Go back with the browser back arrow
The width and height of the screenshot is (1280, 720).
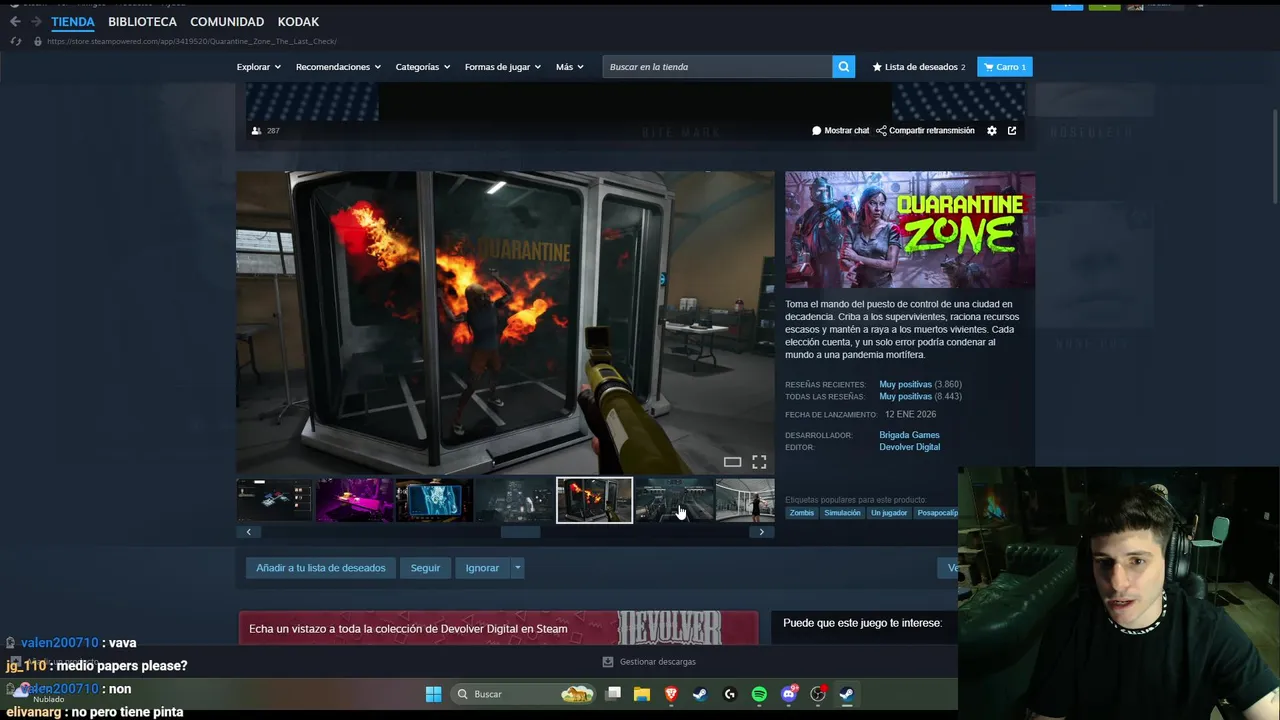15,21
